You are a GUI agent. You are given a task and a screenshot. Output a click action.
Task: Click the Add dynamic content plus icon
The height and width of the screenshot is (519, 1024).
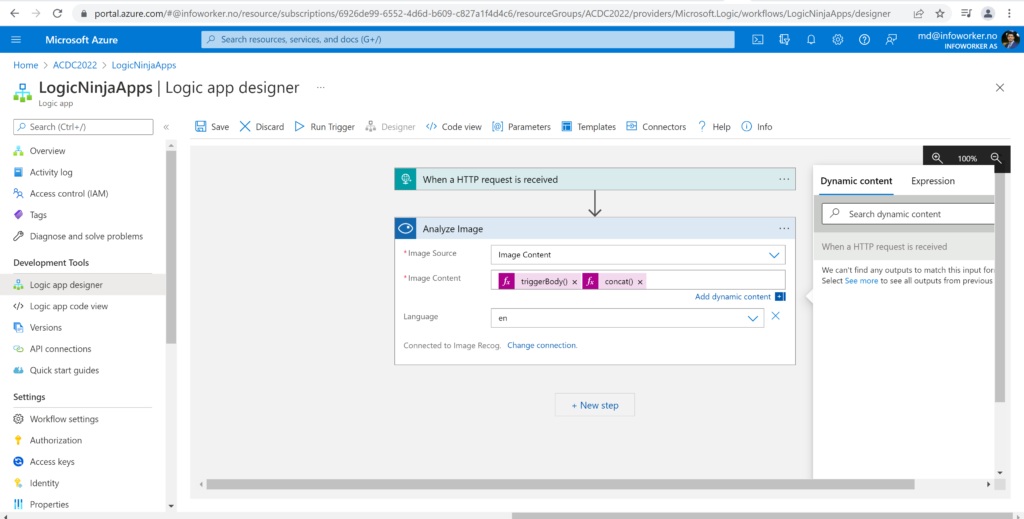click(x=780, y=296)
